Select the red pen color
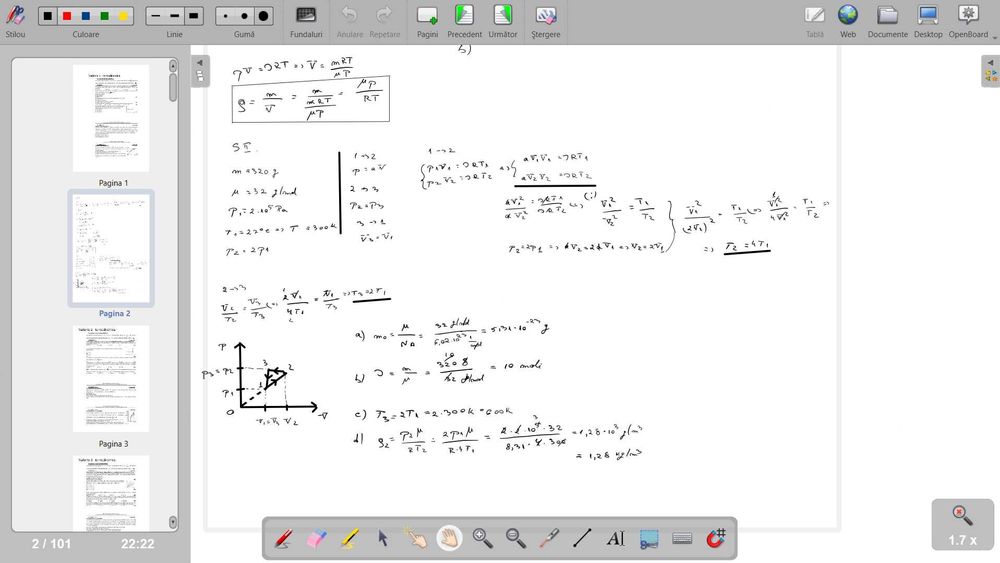 [66, 16]
